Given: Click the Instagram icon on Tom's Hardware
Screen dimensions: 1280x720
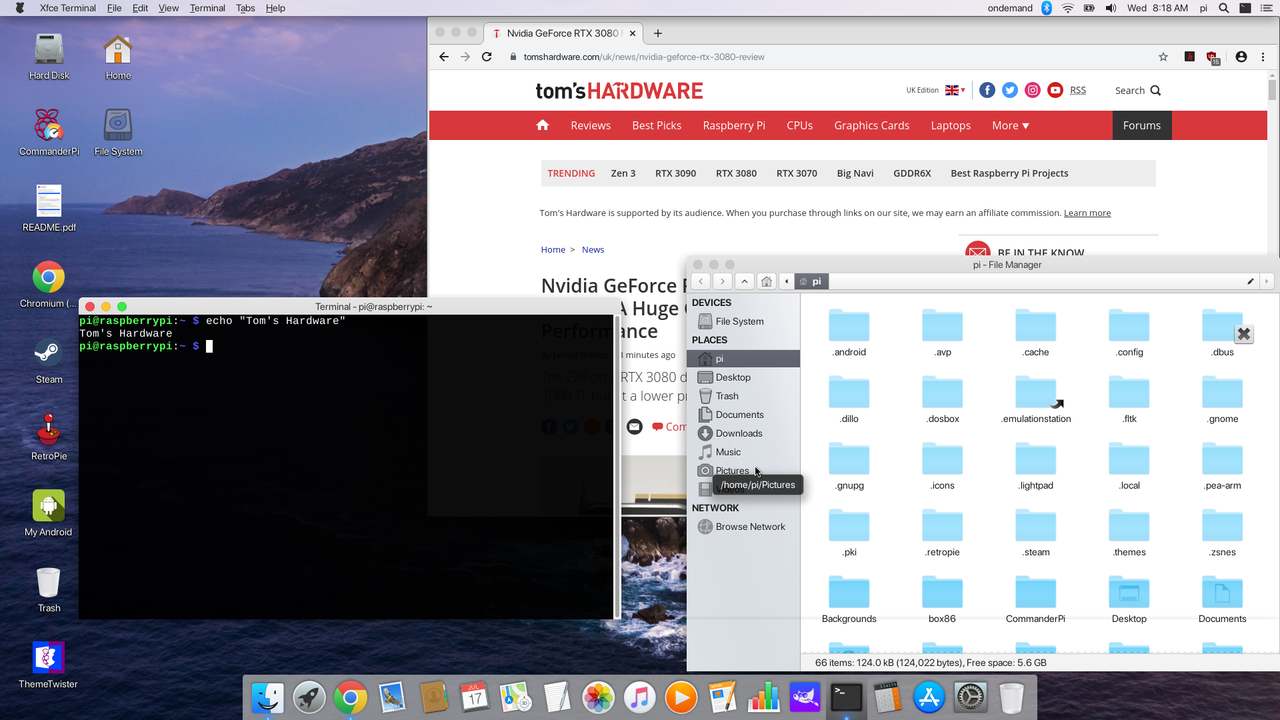Looking at the screenshot, I should pyautogui.click(x=1033, y=90).
